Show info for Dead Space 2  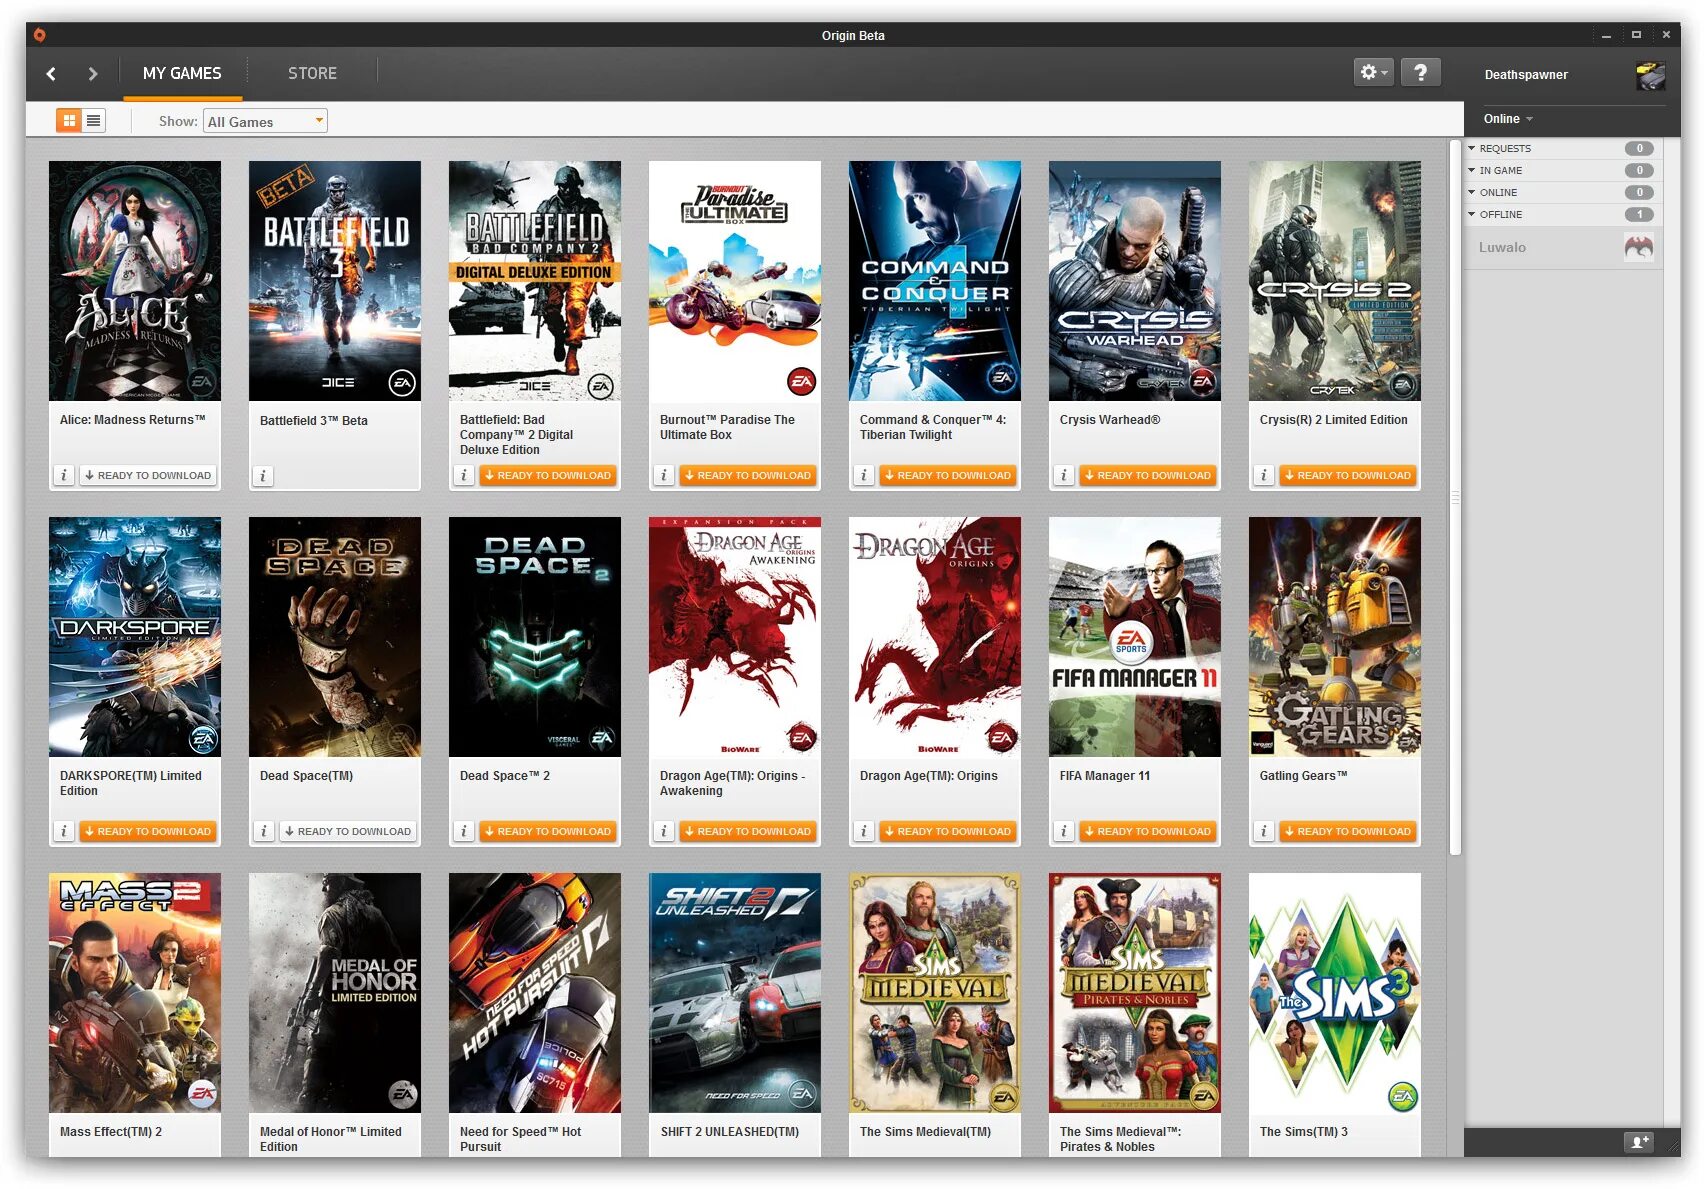(464, 832)
